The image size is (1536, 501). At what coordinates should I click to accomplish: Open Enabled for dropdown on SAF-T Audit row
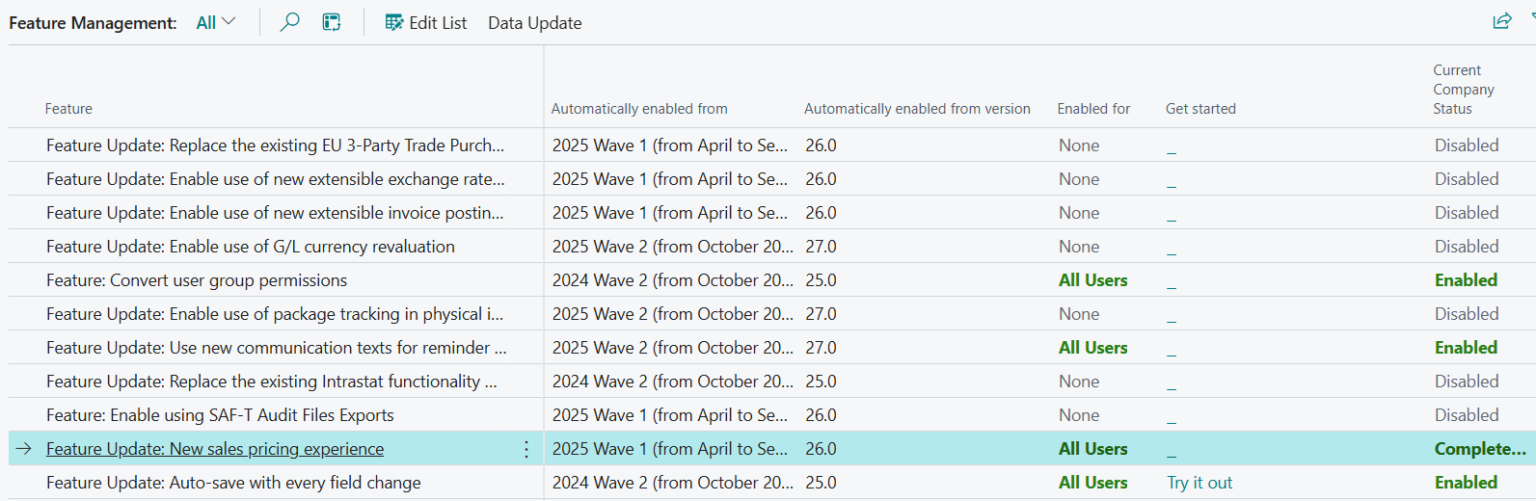(1079, 415)
